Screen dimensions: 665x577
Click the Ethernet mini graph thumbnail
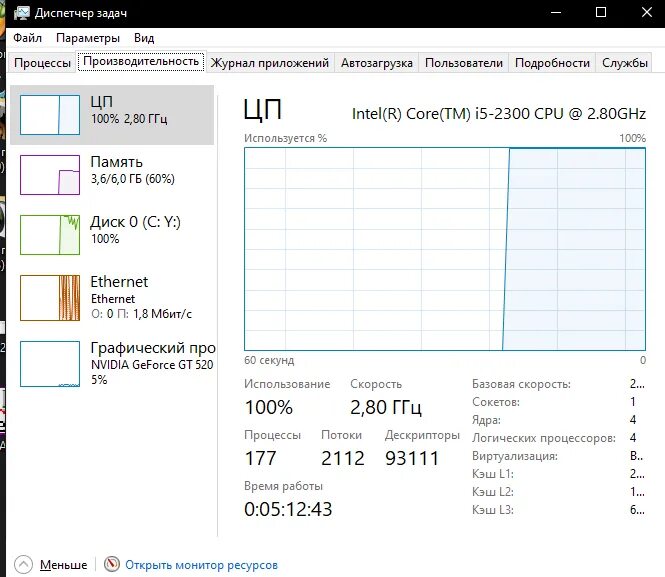pos(50,298)
